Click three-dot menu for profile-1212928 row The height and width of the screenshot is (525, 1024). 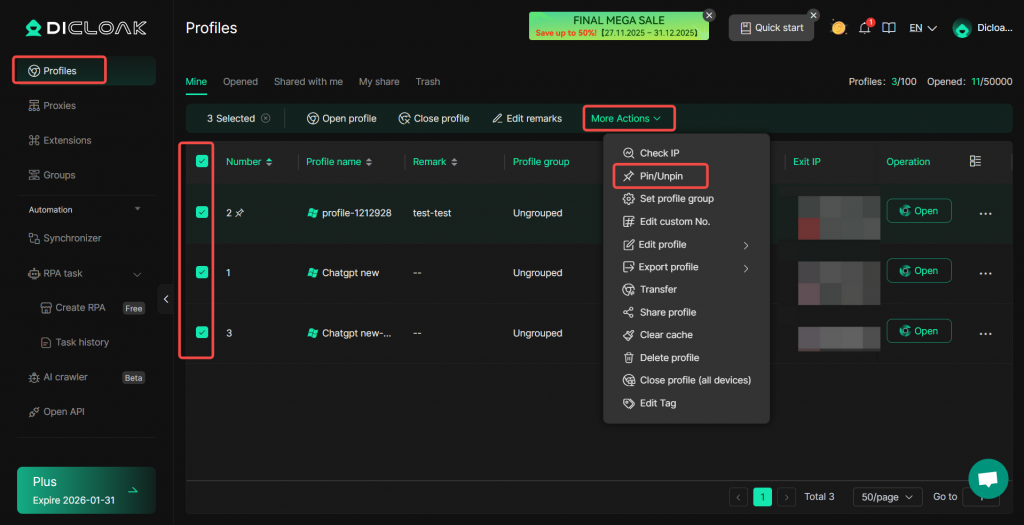(985, 213)
